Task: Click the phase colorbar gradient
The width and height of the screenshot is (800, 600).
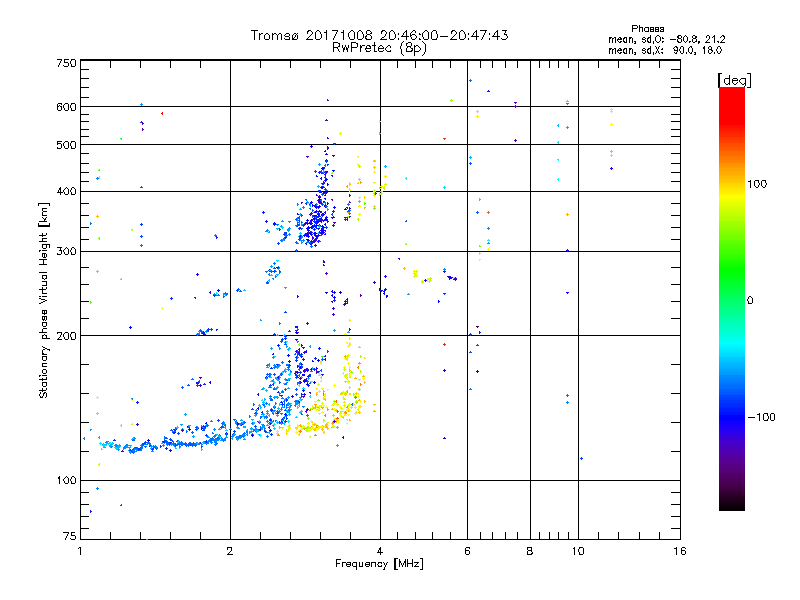Action: point(732,298)
